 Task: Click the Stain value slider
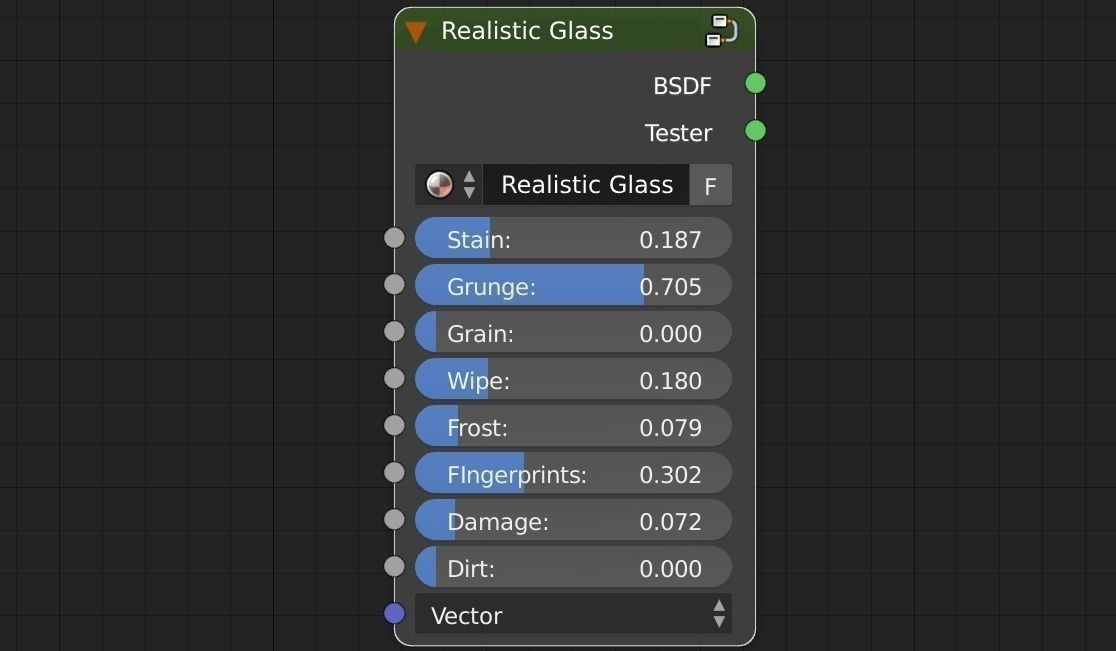point(573,239)
